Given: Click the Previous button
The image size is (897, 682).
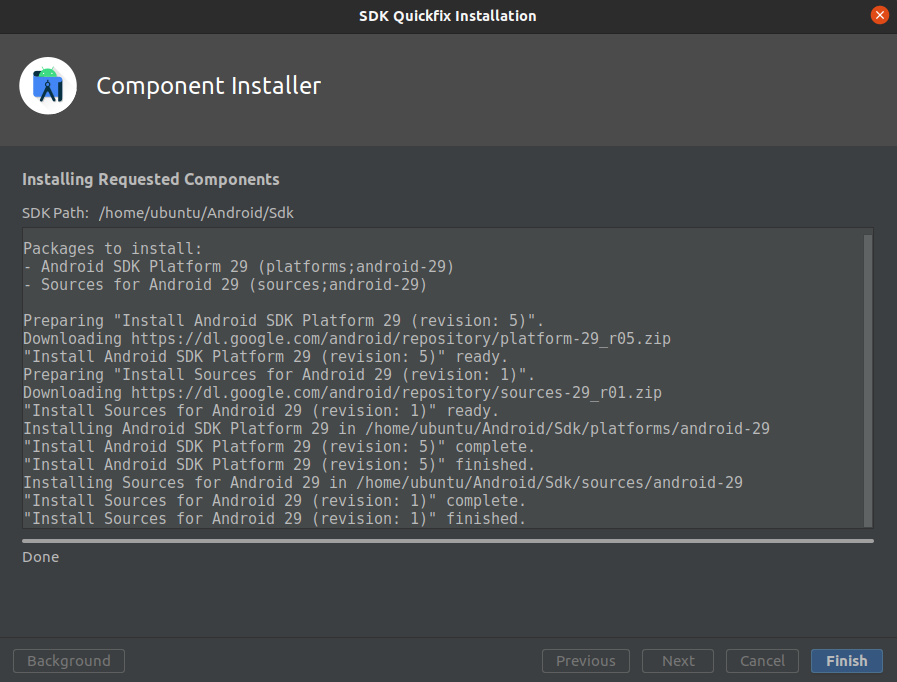Looking at the screenshot, I should (x=586, y=661).
